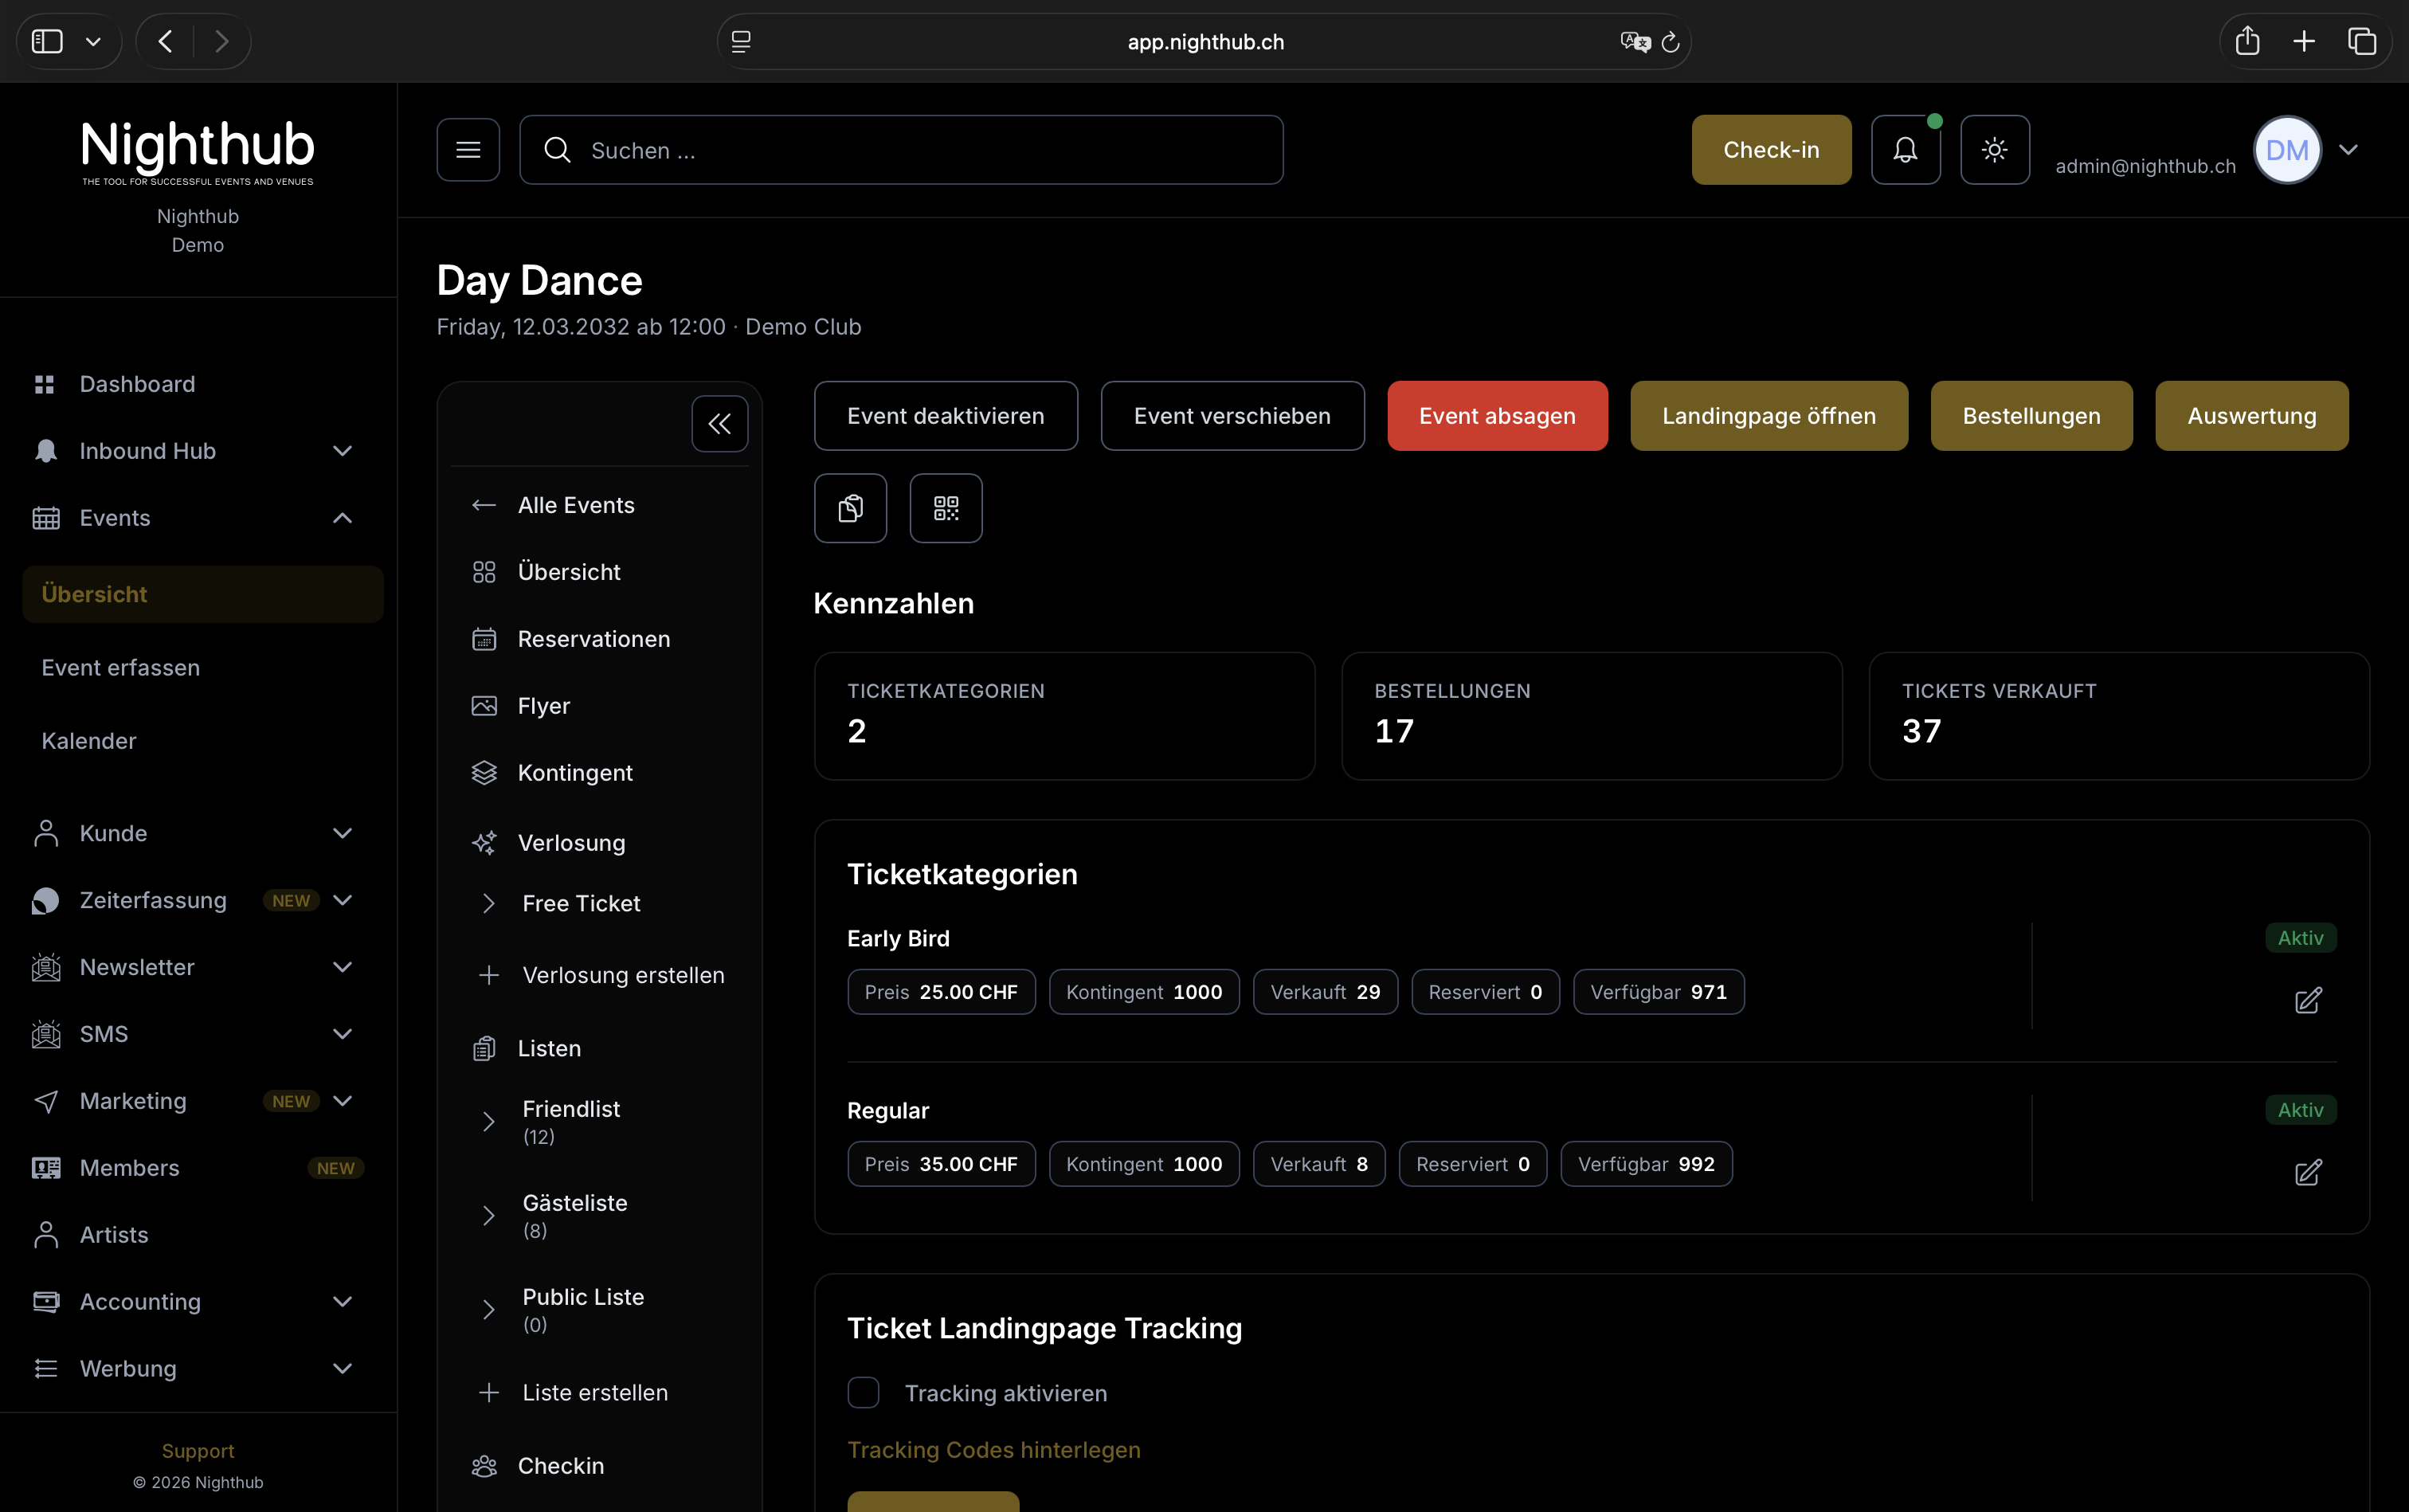Viewport: 2409px width, 1512px height.
Task: Click the Checkin people icon
Action: coord(484,1466)
